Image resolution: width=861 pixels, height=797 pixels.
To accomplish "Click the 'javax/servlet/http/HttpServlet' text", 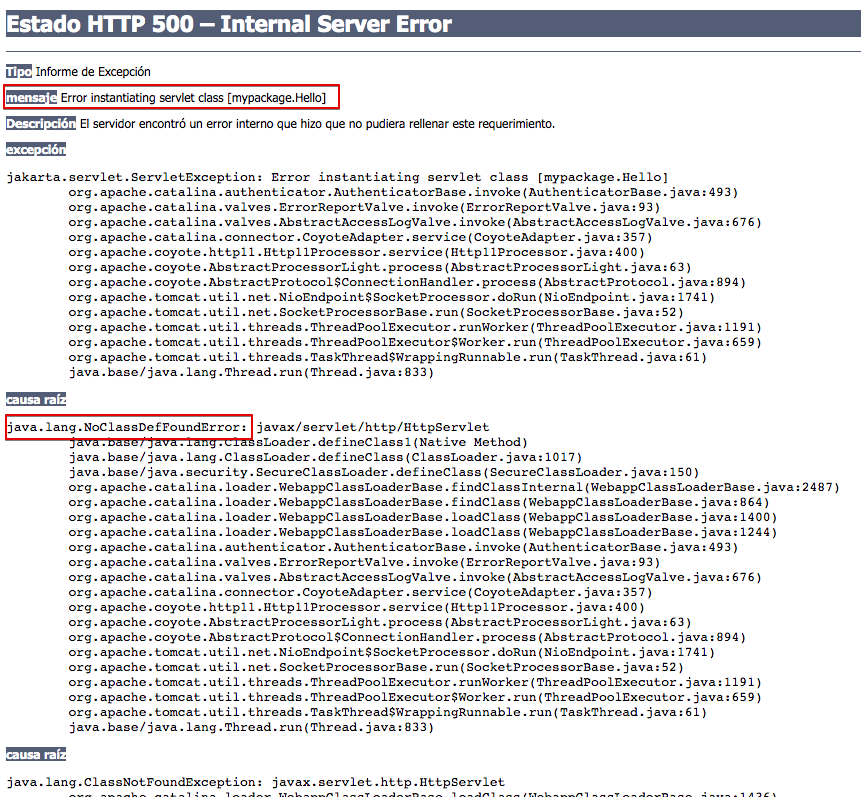I will (x=372, y=427).
